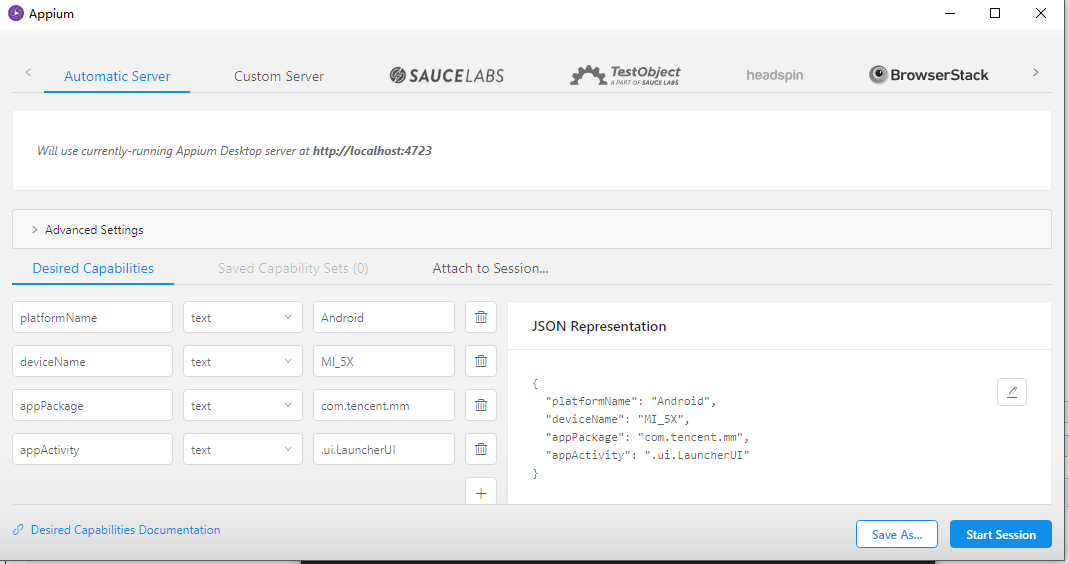Click the "appPackage": "com.tencent.mm" JSON line

(x=648, y=437)
